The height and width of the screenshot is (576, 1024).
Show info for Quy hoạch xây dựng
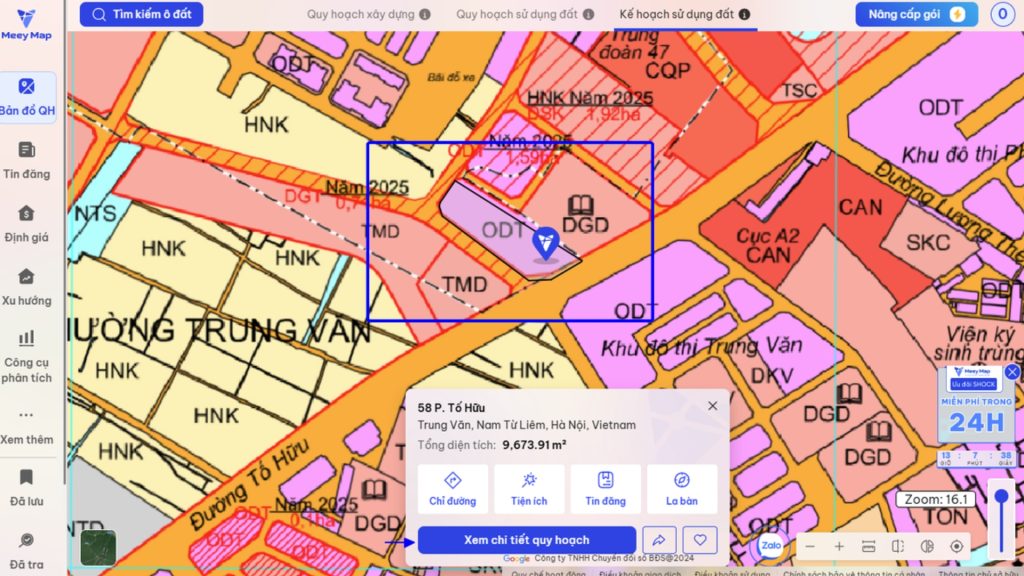[425, 15]
